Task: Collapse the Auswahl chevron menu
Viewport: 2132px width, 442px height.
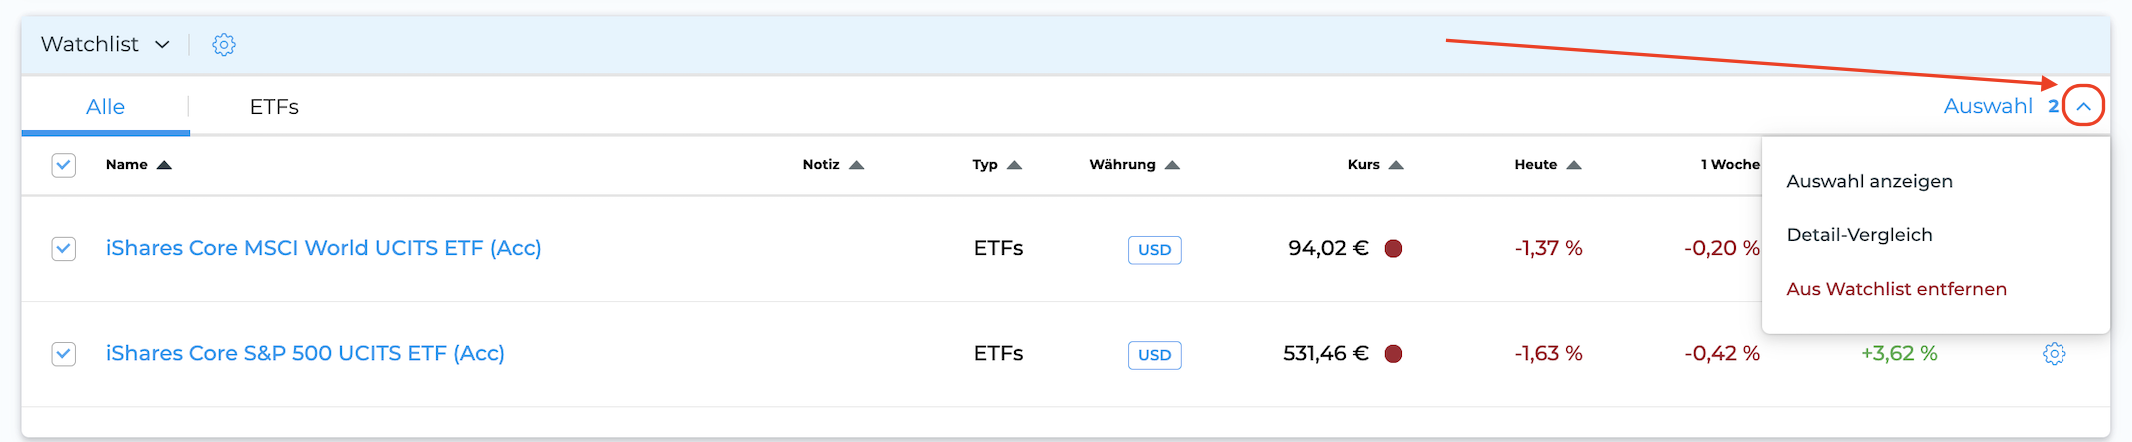Action: click(2083, 106)
